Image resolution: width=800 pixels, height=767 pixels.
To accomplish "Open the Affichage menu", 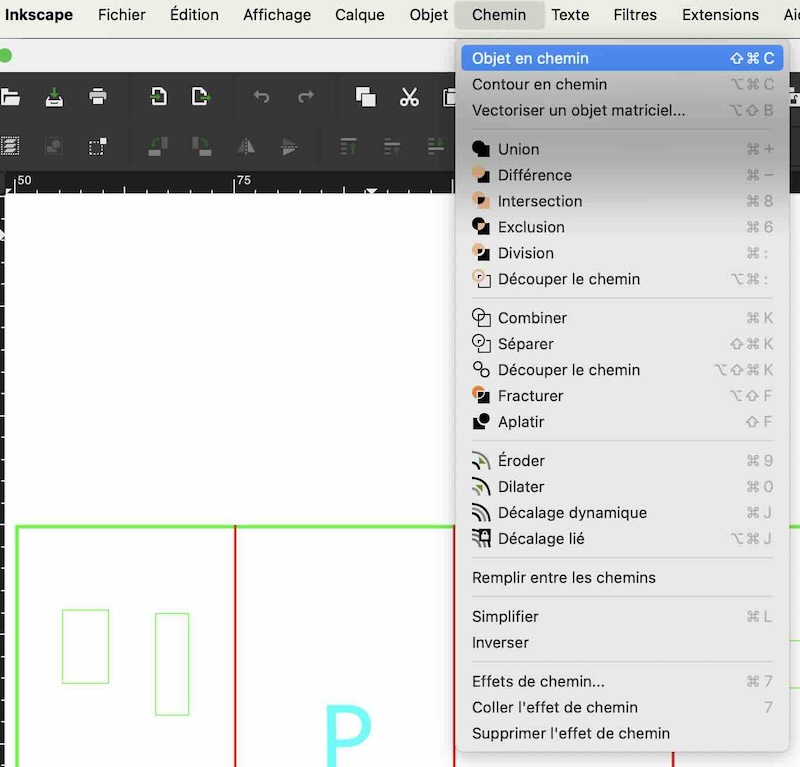I will 277,15.
